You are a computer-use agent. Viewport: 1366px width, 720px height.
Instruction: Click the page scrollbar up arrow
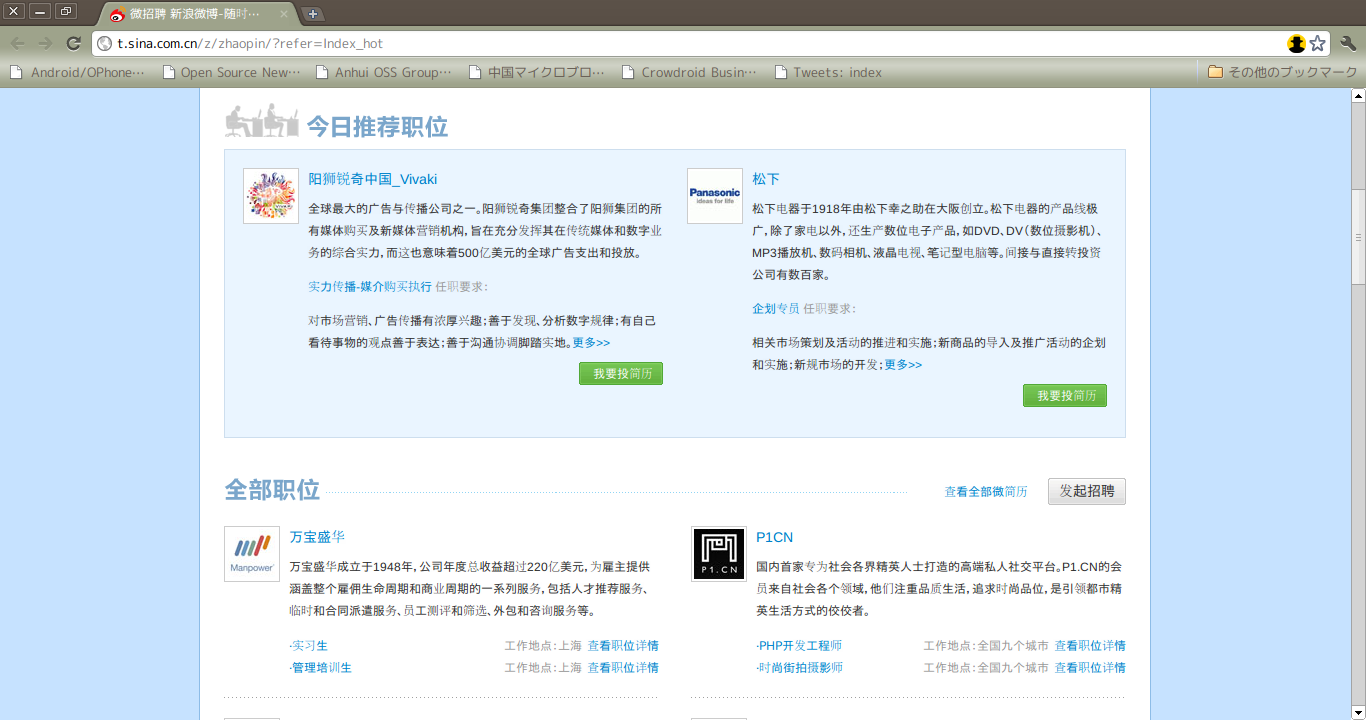pos(1358,96)
